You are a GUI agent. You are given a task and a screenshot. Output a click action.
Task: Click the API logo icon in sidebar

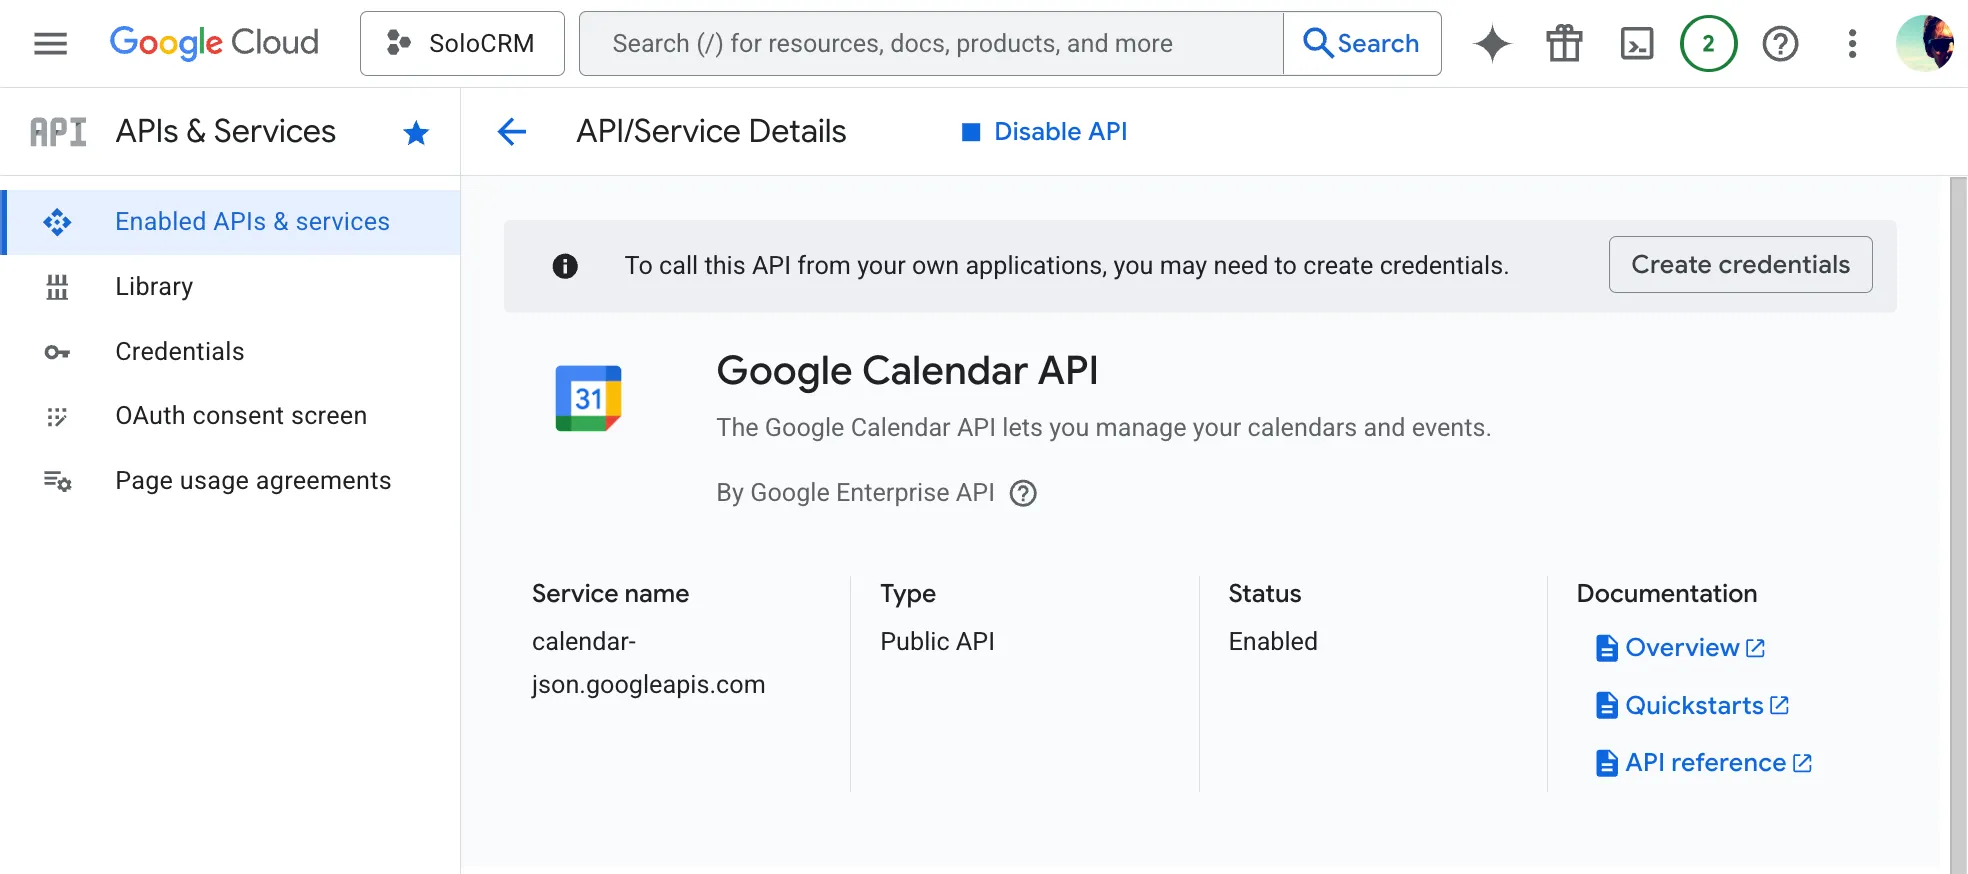click(x=58, y=132)
